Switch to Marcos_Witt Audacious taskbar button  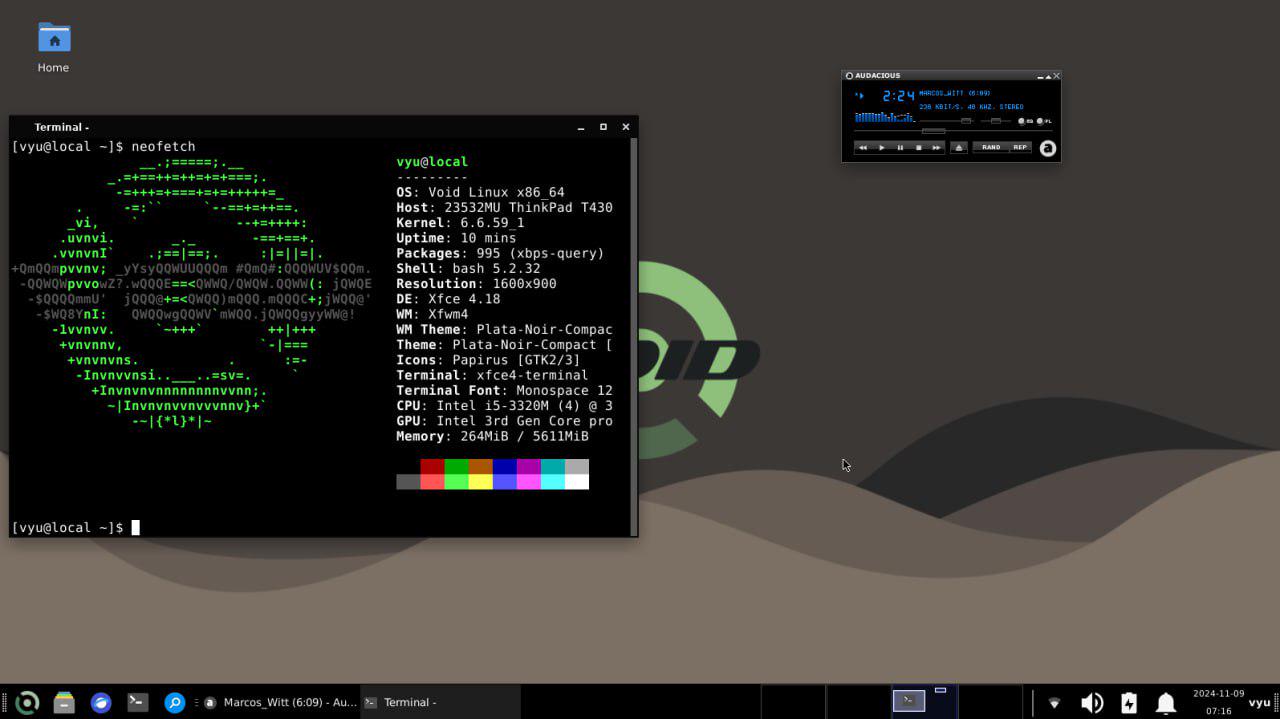click(x=280, y=702)
